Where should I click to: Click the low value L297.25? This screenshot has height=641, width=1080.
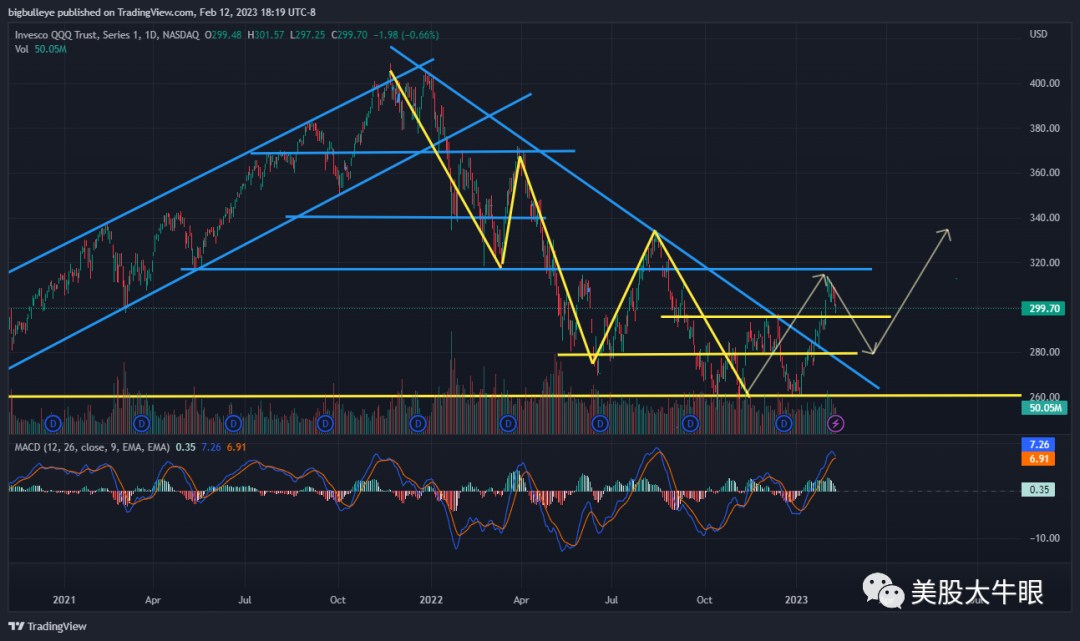tap(307, 34)
